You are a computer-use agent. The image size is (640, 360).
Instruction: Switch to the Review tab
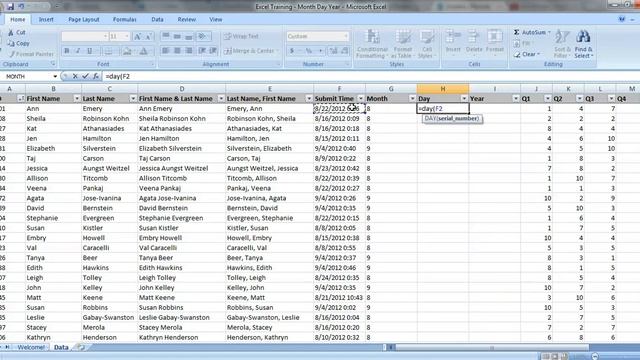[x=187, y=20]
